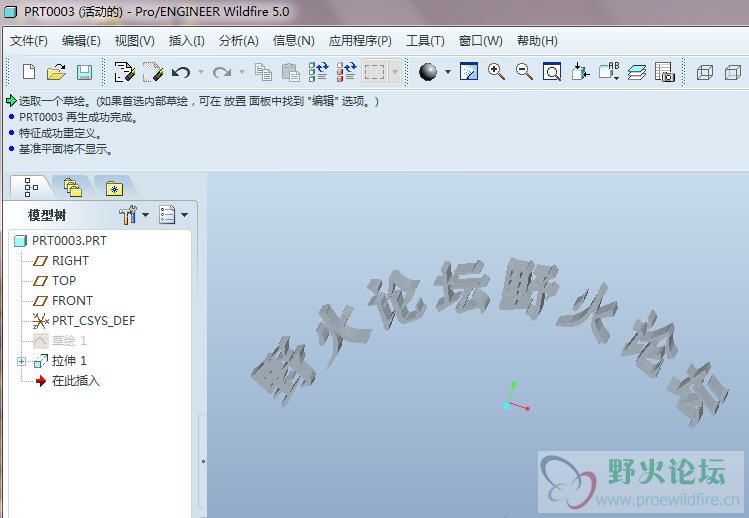The width and height of the screenshot is (749, 518).
Task: Click the New file icon
Action: [29, 72]
